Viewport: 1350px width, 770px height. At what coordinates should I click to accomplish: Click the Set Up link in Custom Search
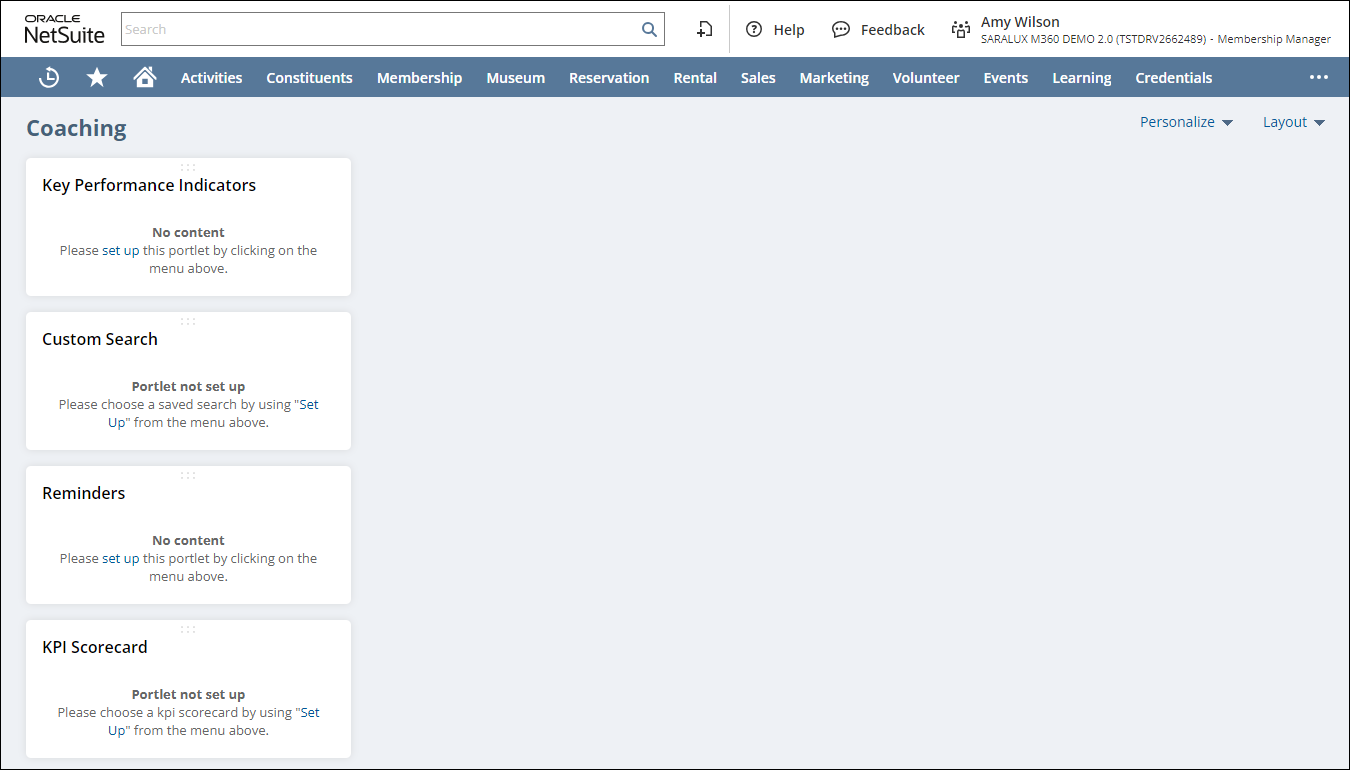[x=309, y=405]
